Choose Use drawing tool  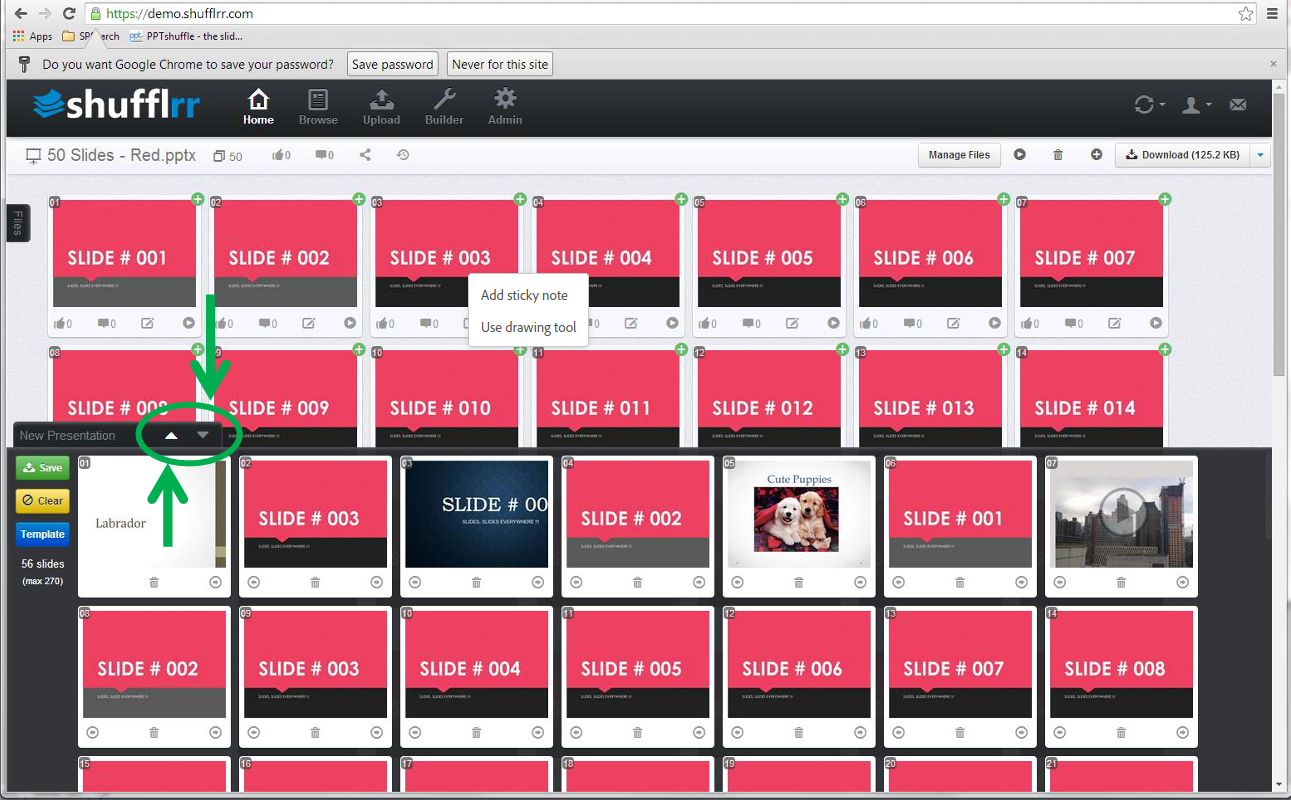click(x=528, y=327)
